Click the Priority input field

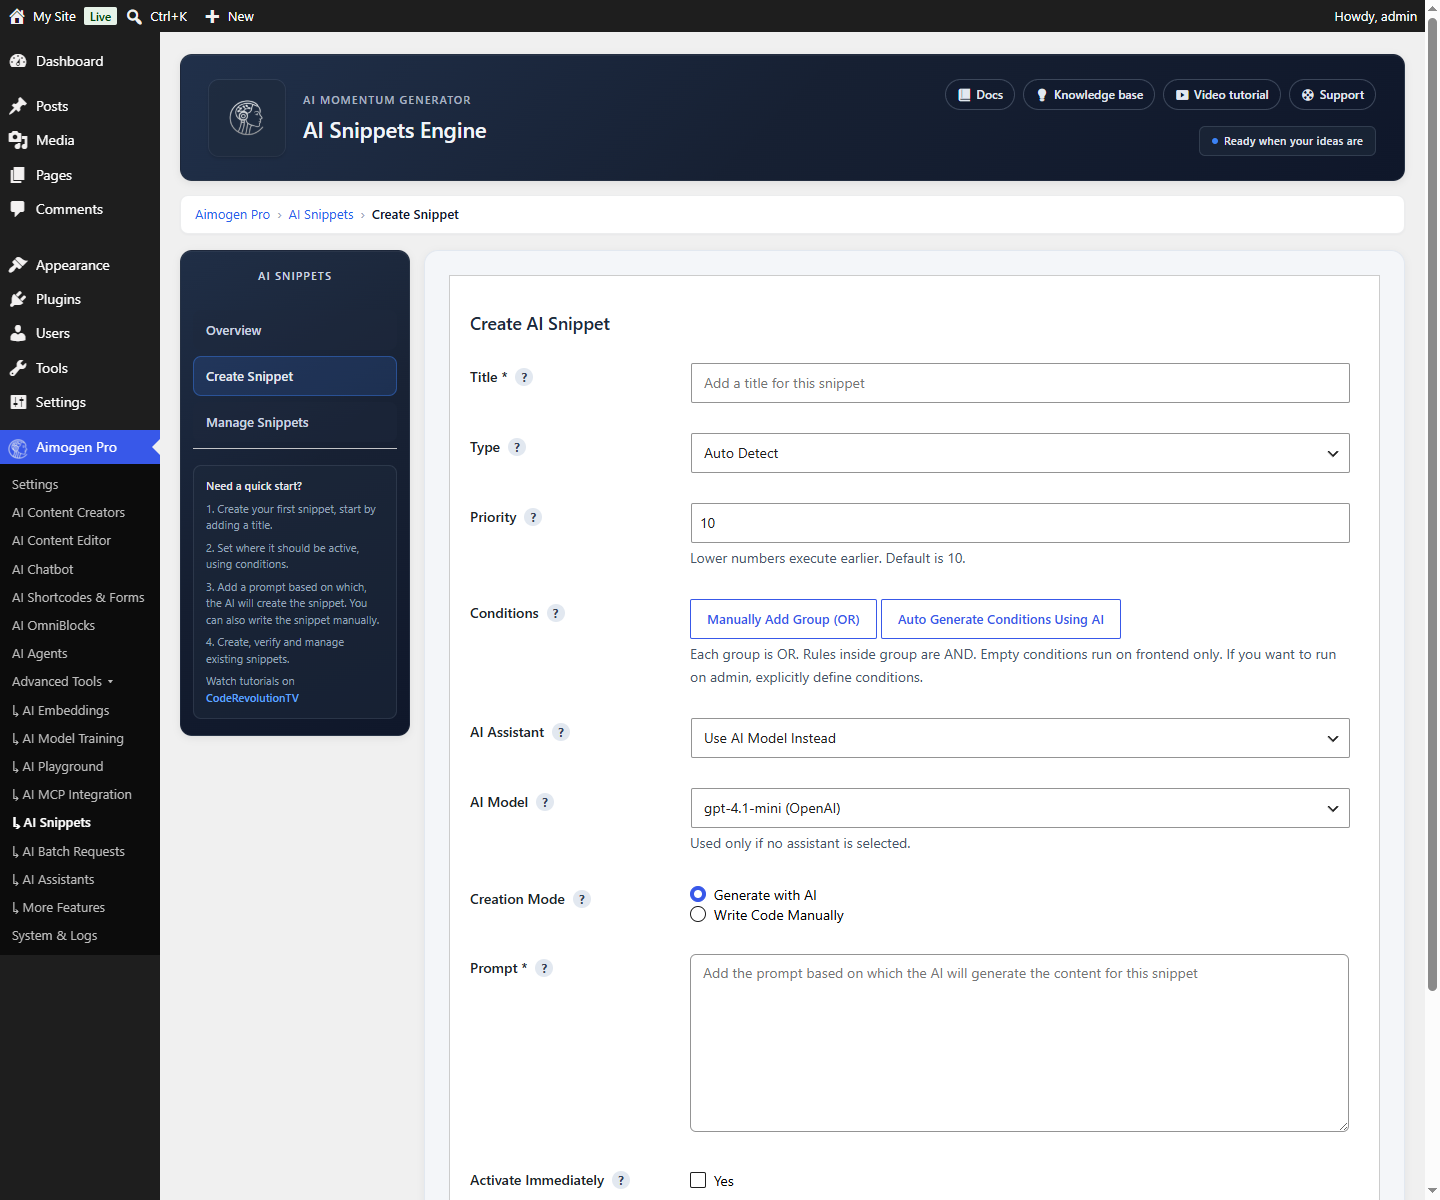coord(1020,523)
